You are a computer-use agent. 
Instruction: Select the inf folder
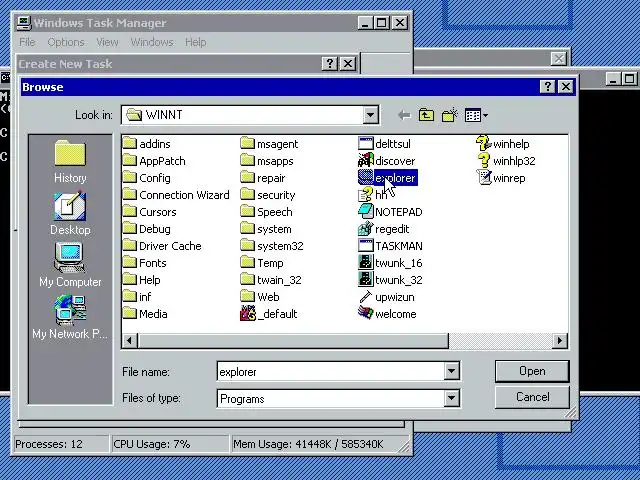137,297
